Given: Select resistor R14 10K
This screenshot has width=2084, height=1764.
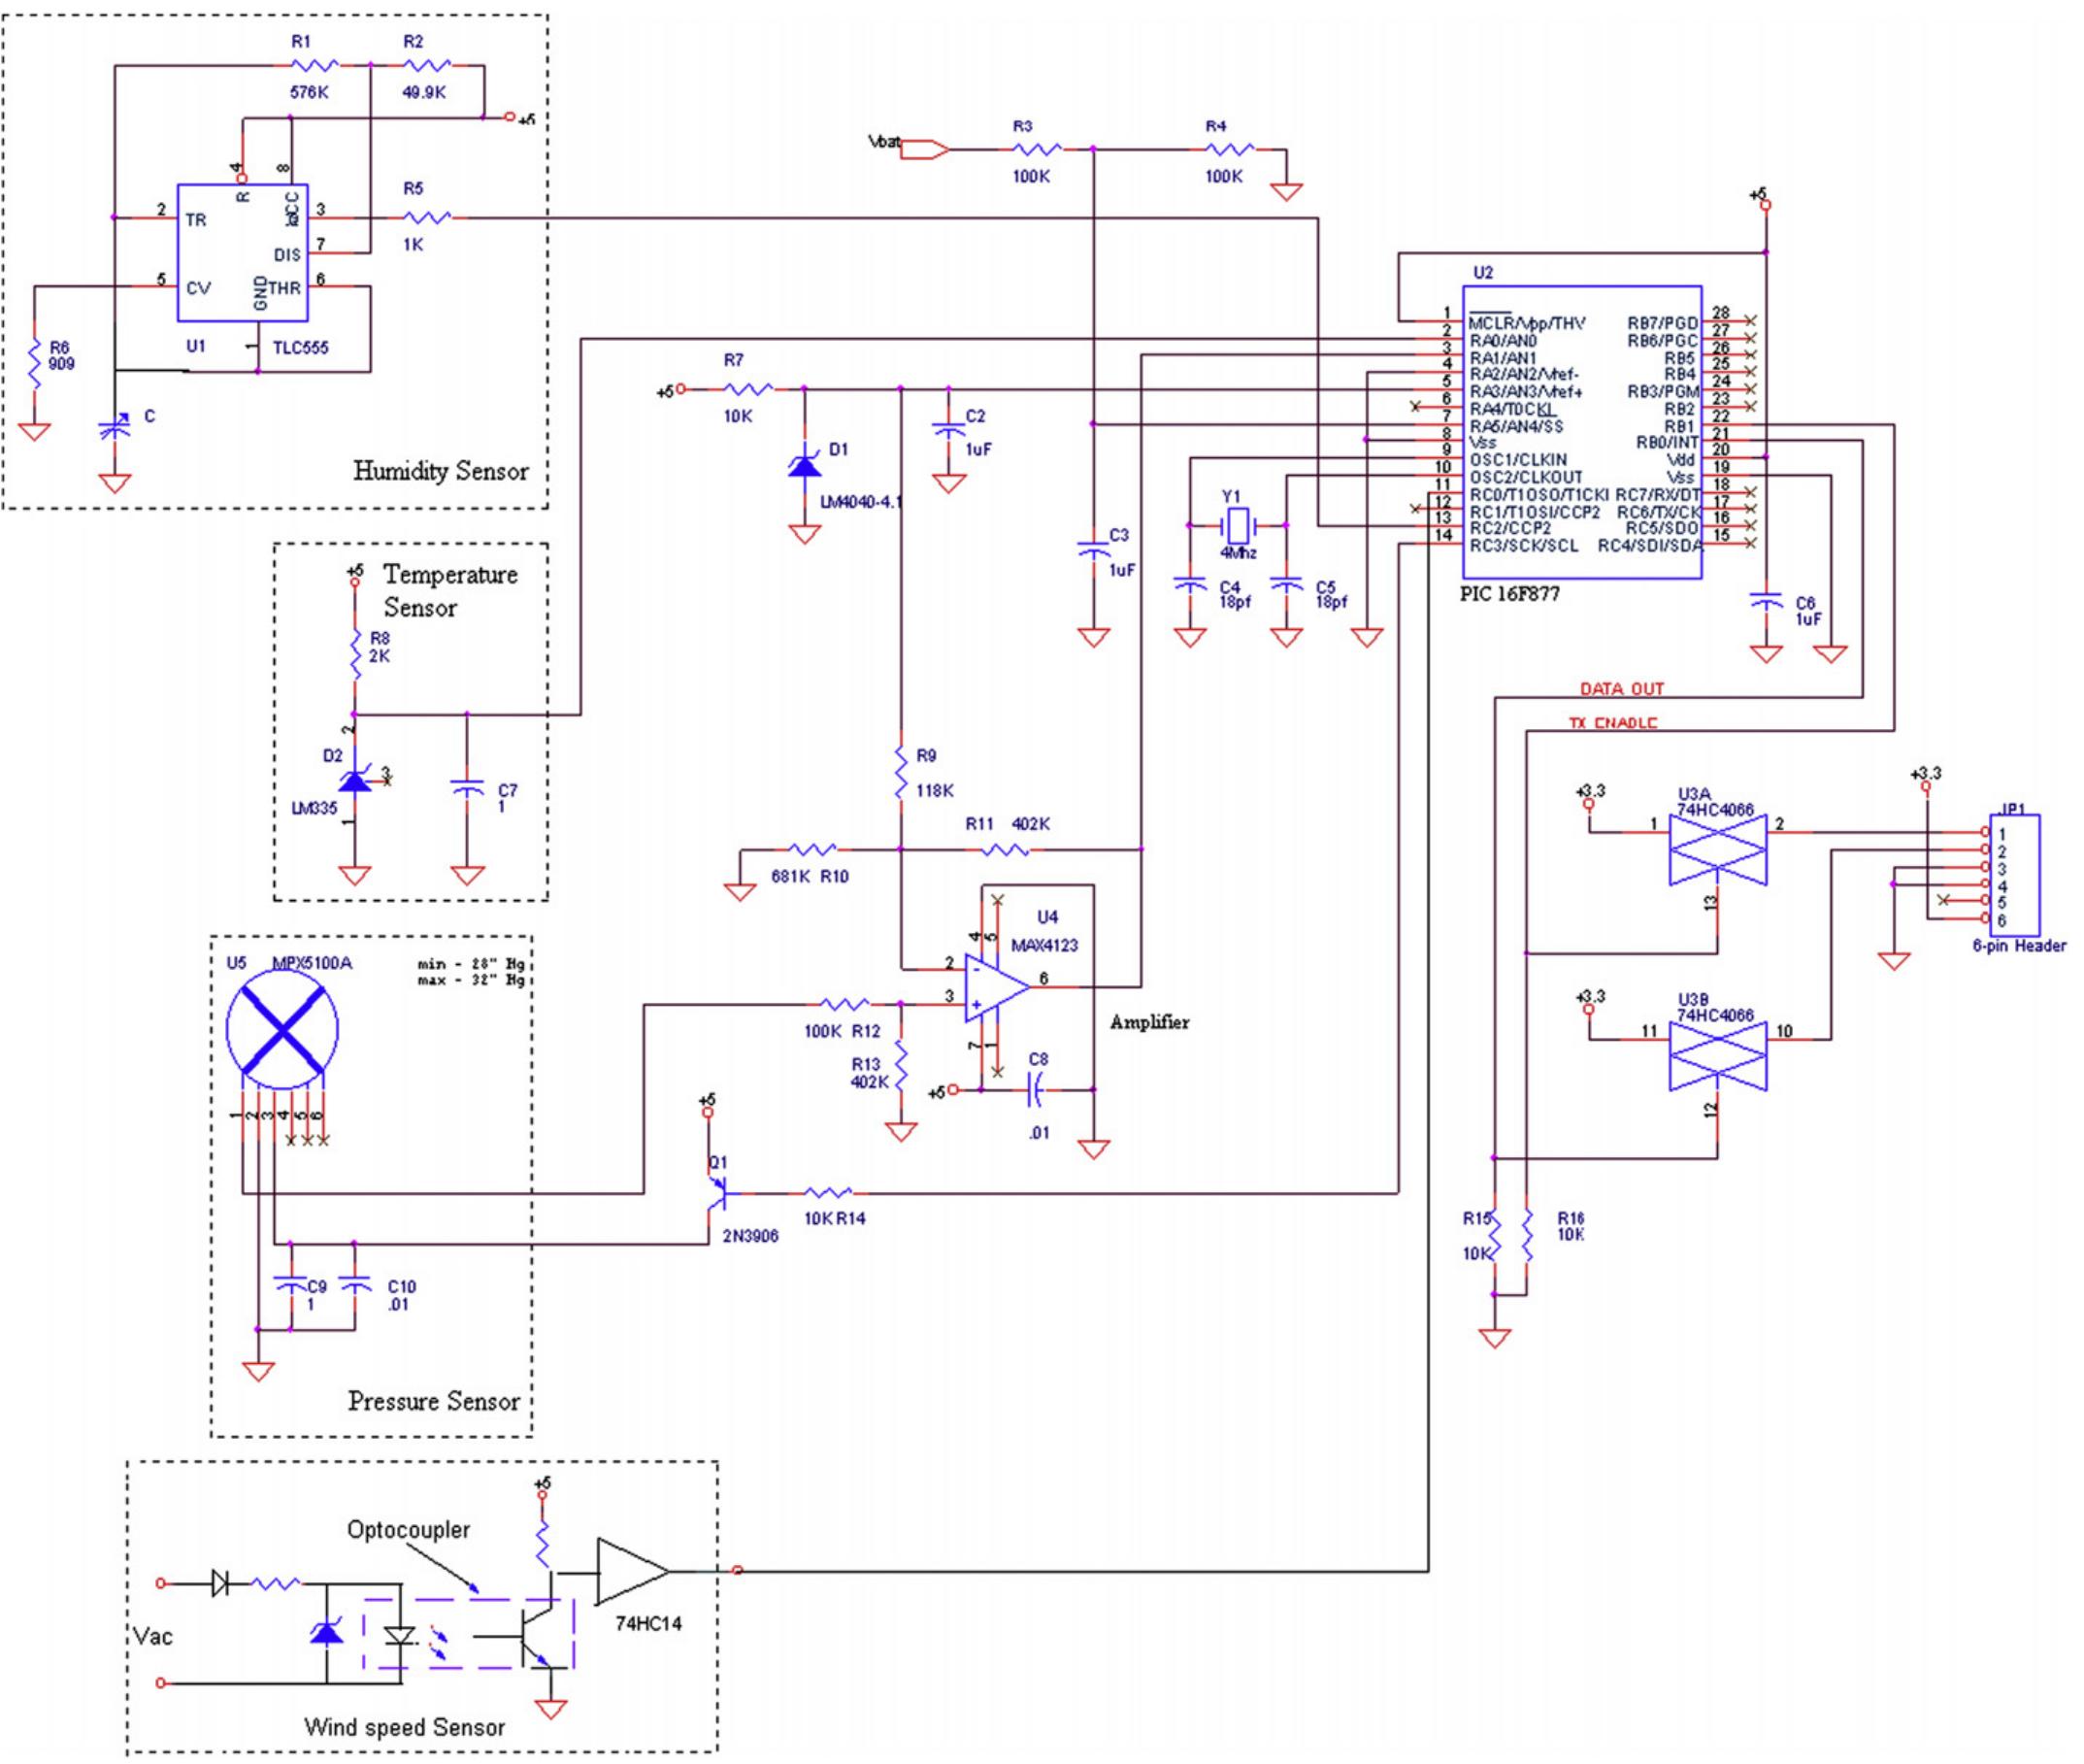Looking at the screenshot, I should [x=829, y=1192].
